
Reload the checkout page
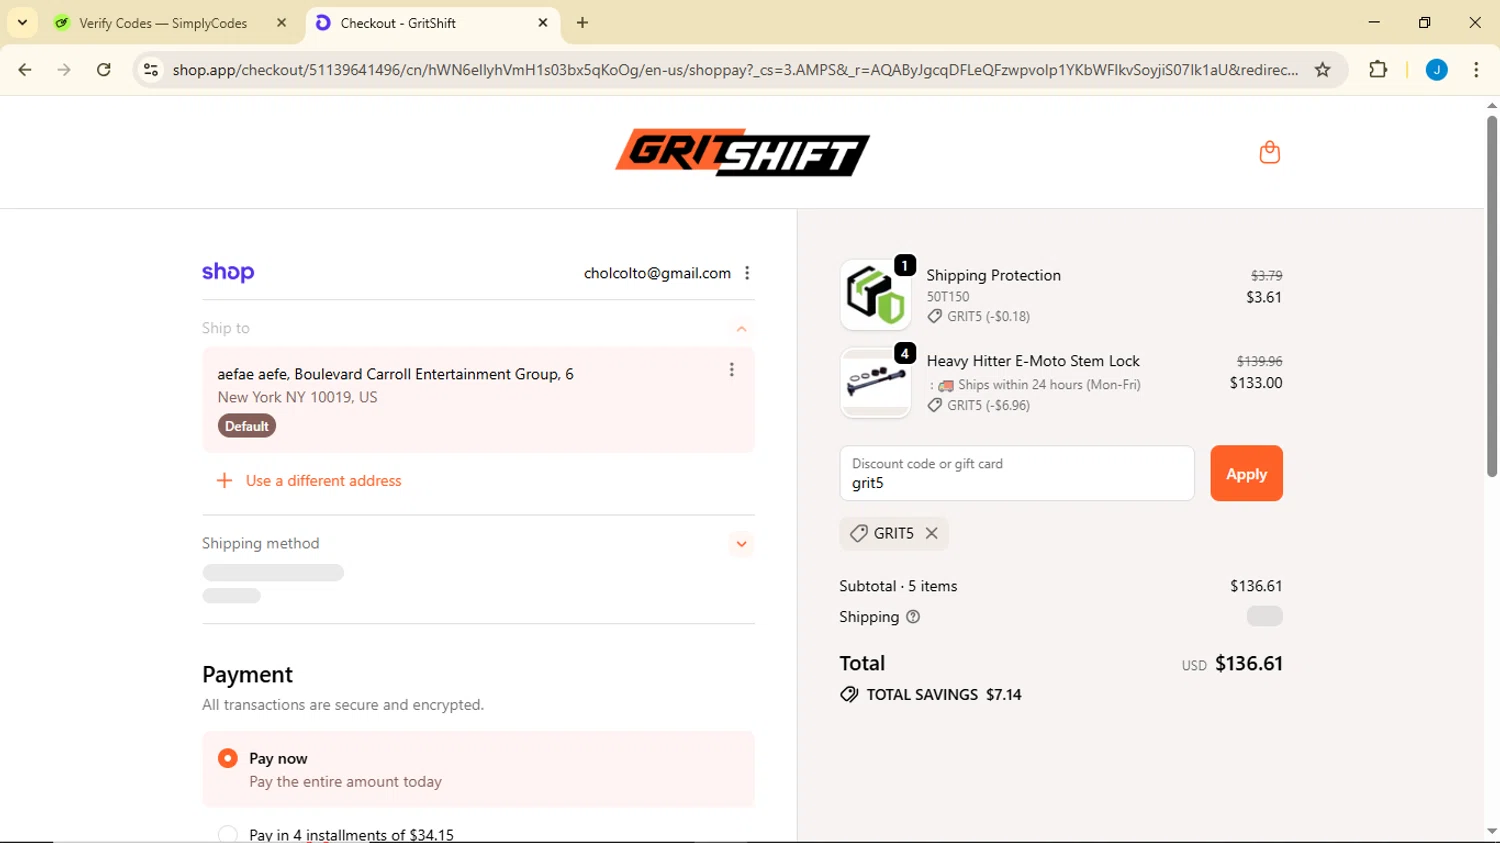click(104, 70)
